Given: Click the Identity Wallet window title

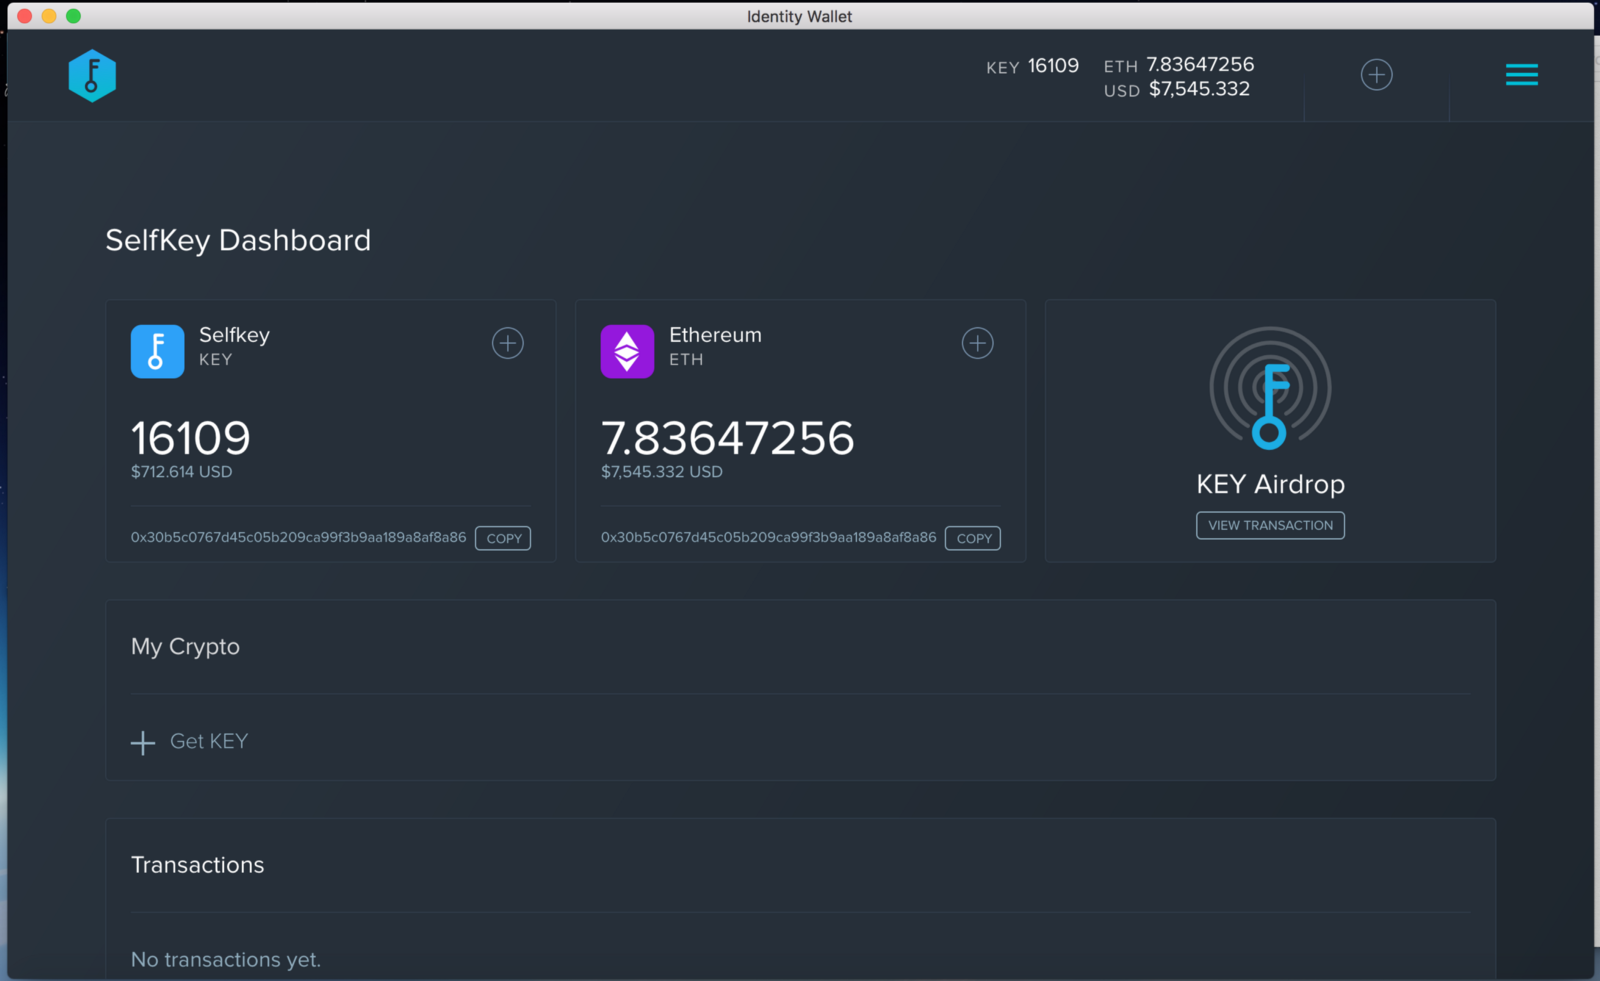Looking at the screenshot, I should [x=799, y=16].
